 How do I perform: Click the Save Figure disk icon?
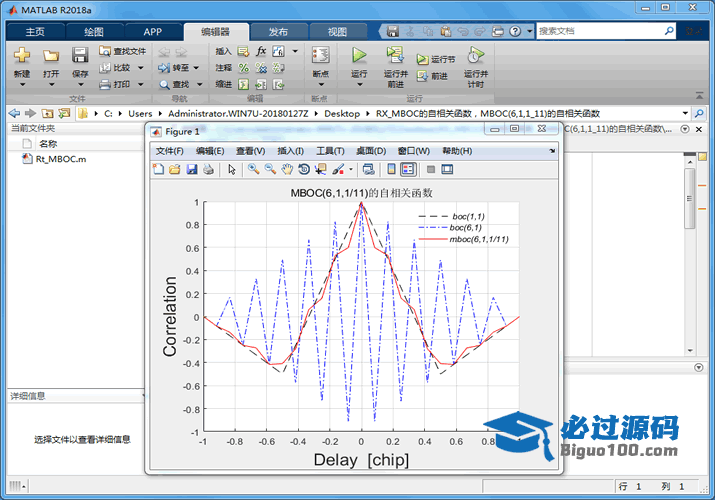click(191, 169)
